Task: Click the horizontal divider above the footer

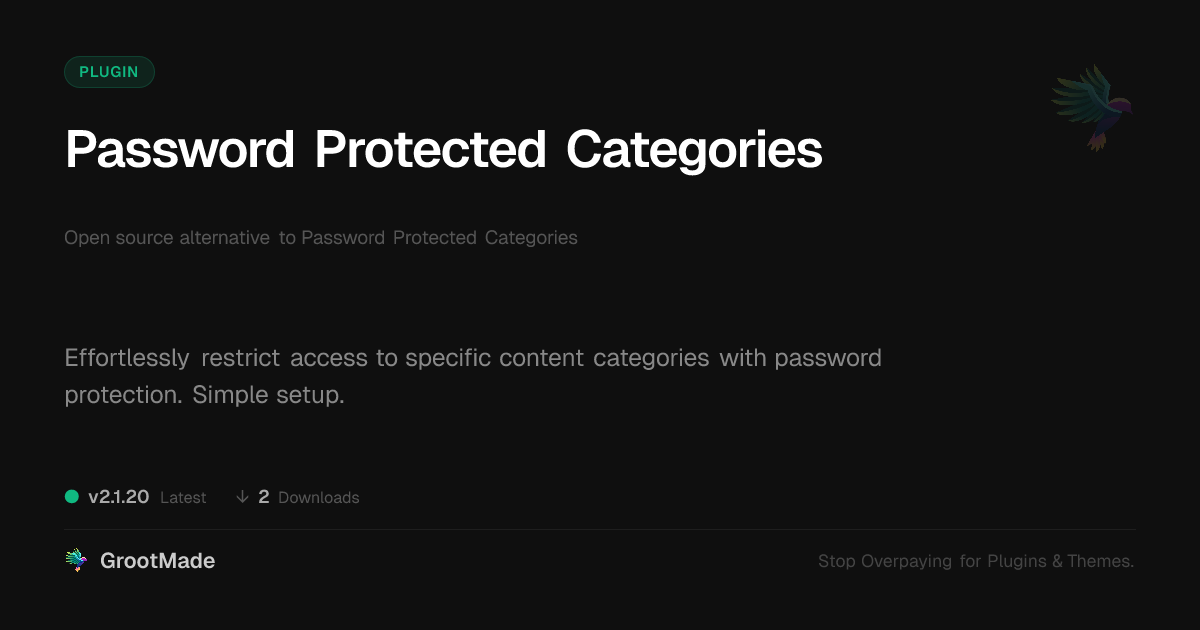Action: point(600,530)
